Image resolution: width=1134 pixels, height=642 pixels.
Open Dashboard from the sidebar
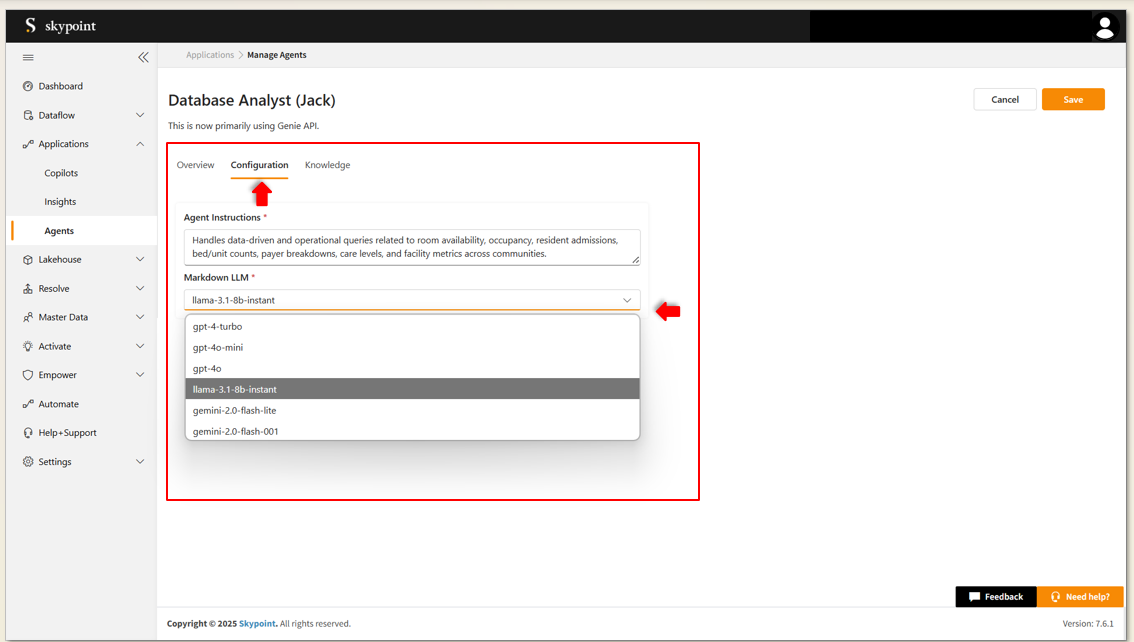(60, 86)
